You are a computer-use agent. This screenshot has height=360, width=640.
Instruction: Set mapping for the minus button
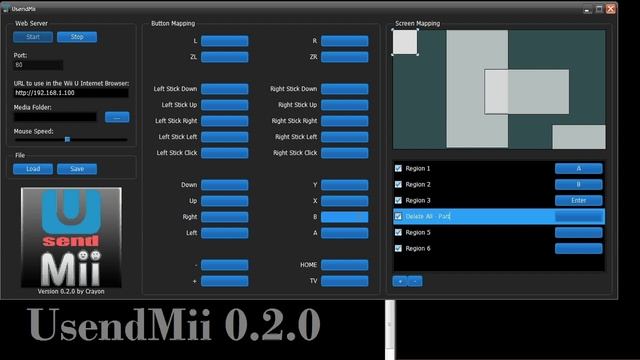coord(224,265)
